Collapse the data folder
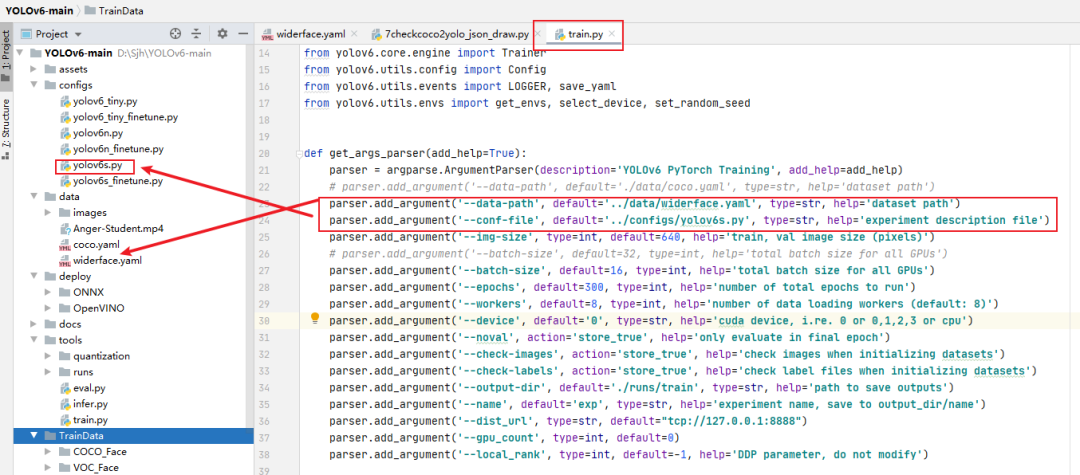 point(34,197)
